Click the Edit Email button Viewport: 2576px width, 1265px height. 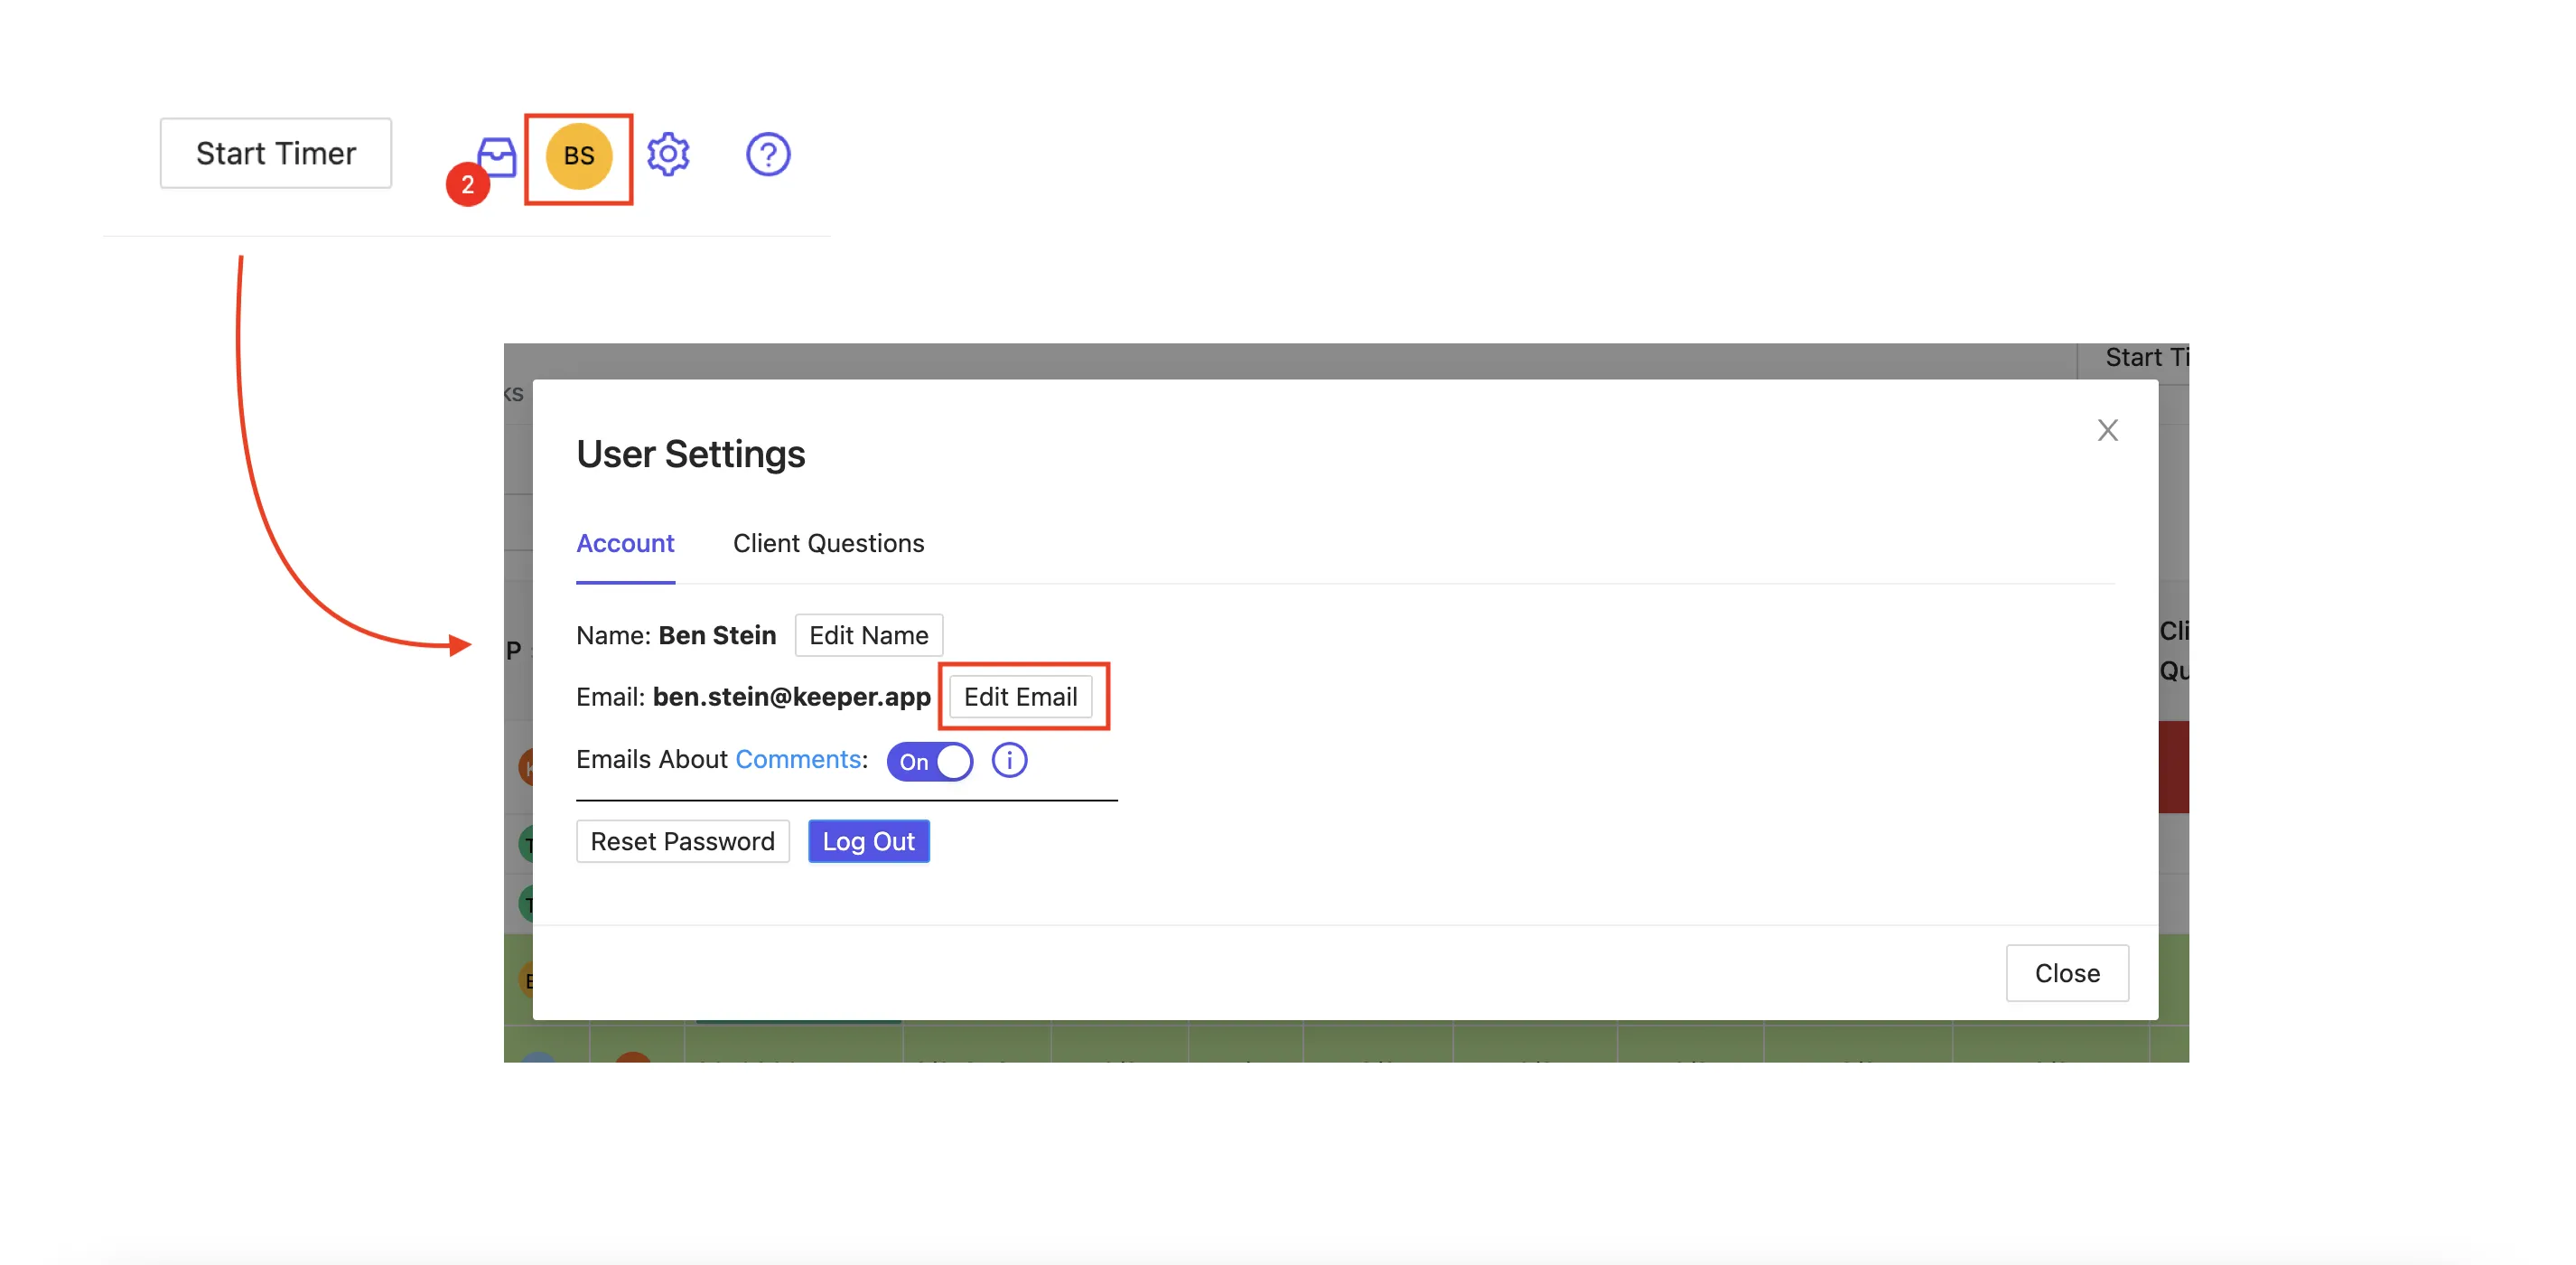(1020, 696)
